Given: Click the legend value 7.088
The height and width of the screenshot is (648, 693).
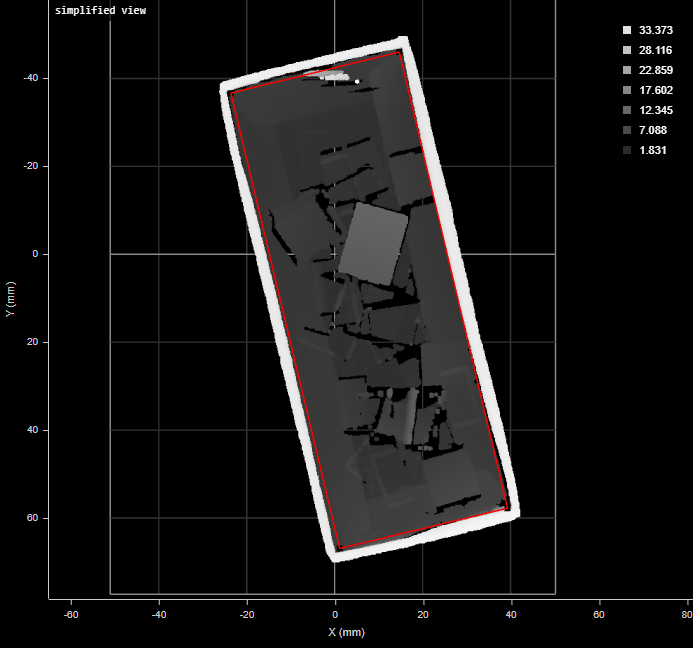Looking at the screenshot, I should [653, 130].
